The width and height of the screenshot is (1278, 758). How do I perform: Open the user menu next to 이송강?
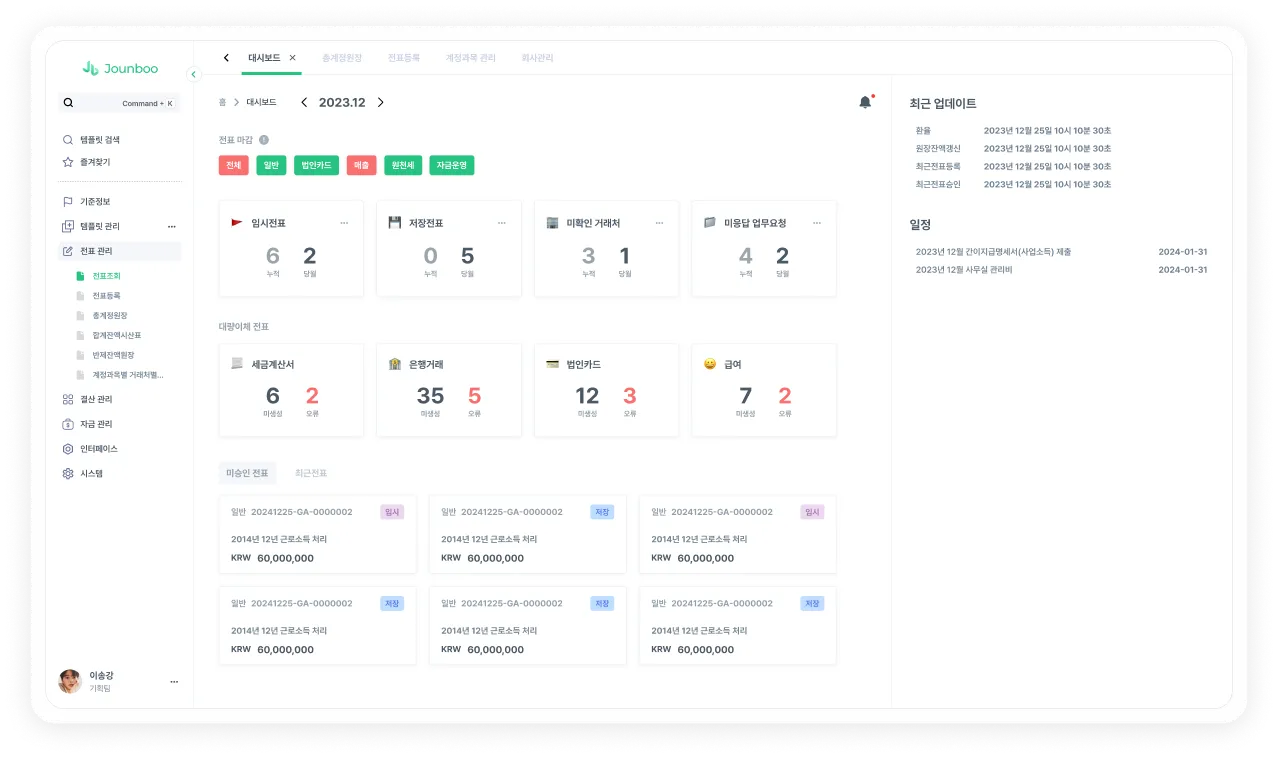click(x=174, y=682)
